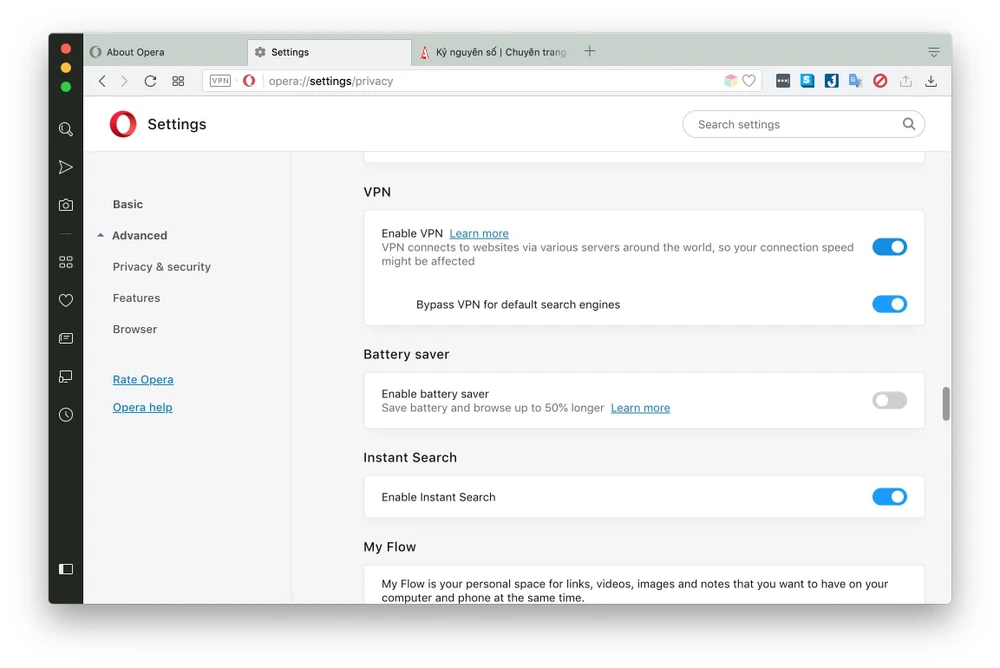Turn off Enable Instant Search switch
Screen dimensions: 1000x668
pyautogui.click(x=889, y=497)
